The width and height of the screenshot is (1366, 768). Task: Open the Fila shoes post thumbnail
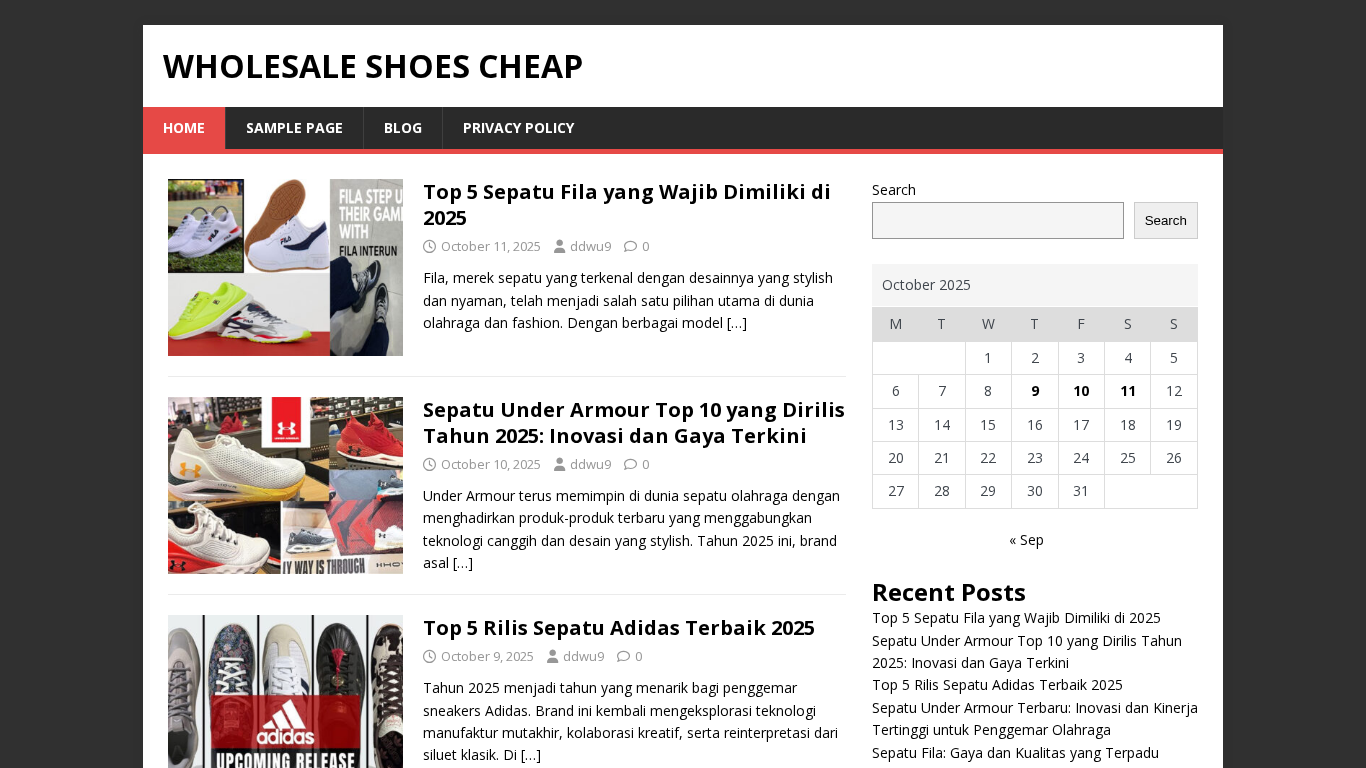click(285, 267)
